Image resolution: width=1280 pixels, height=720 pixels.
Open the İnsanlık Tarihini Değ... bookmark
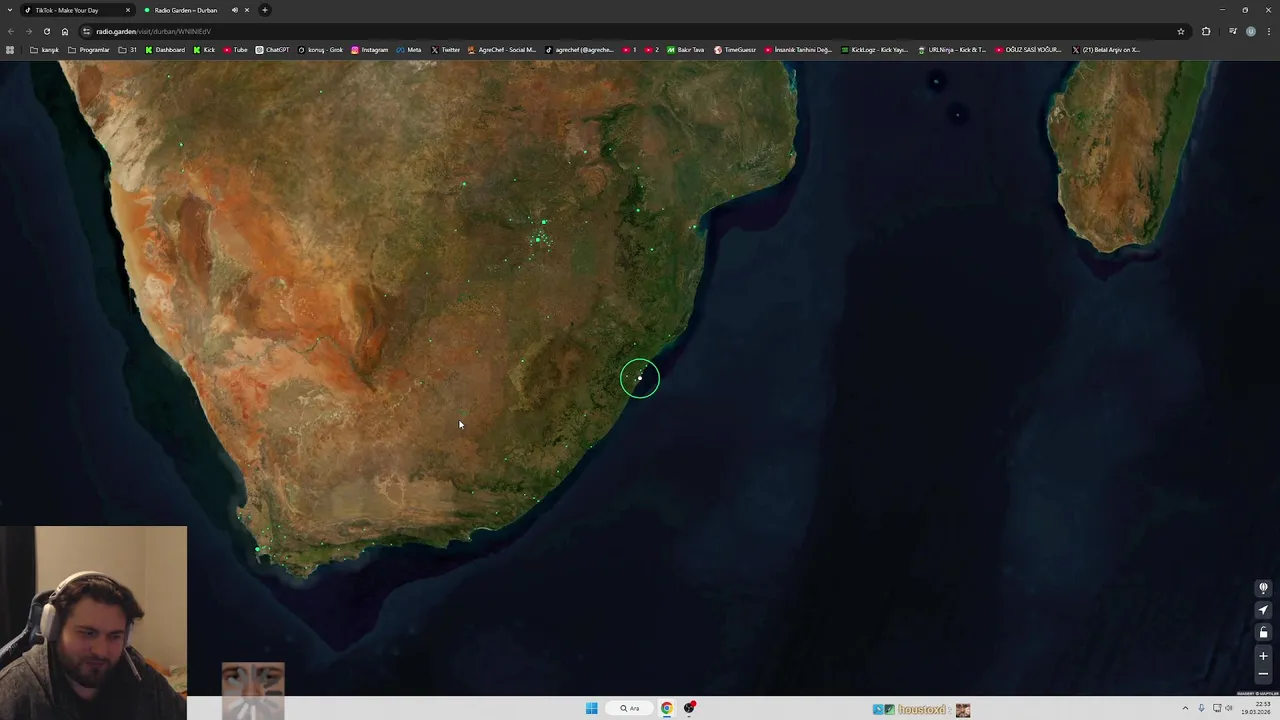coord(798,50)
